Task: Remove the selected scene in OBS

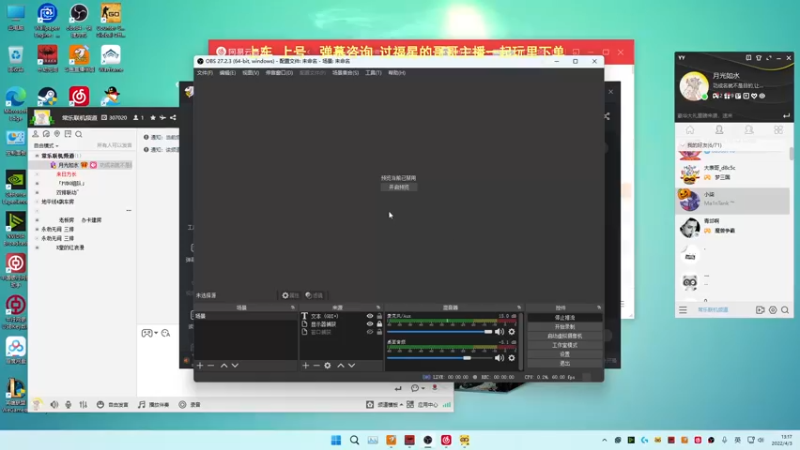Action: point(211,365)
